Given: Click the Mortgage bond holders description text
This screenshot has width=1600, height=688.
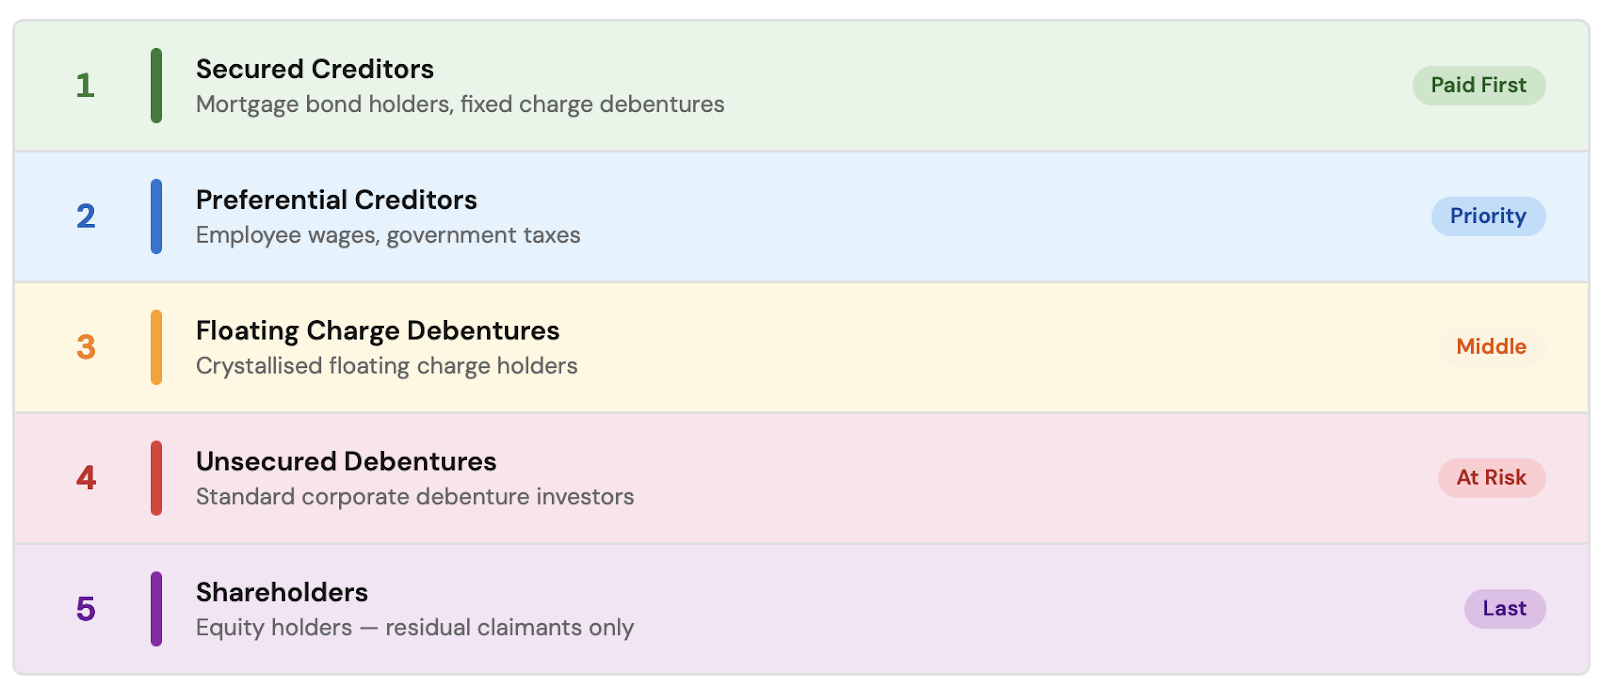Looking at the screenshot, I should (460, 105).
